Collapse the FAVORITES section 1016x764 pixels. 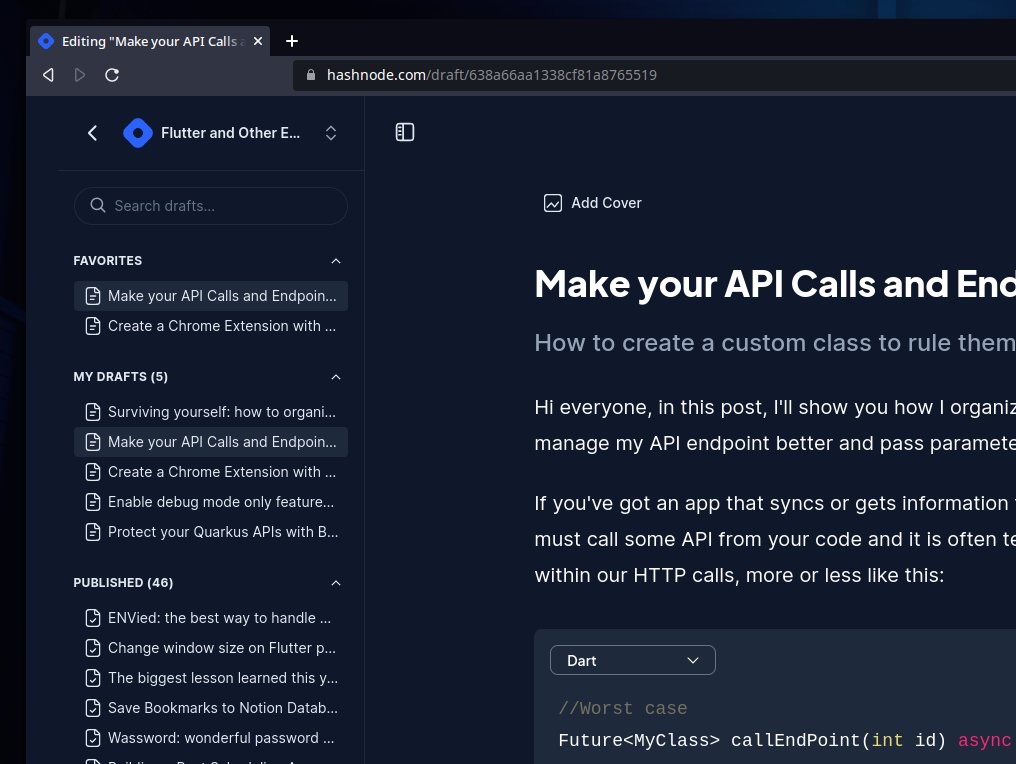click(x=336, y=260)
